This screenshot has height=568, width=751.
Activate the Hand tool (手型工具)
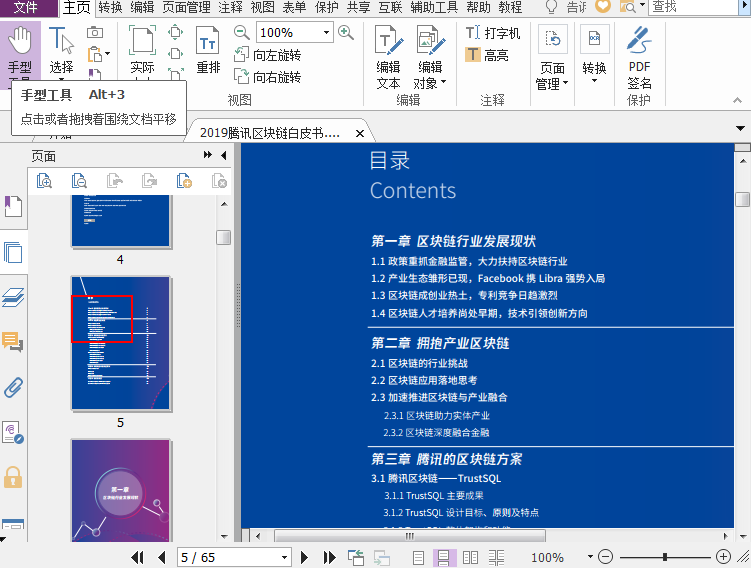20,54
